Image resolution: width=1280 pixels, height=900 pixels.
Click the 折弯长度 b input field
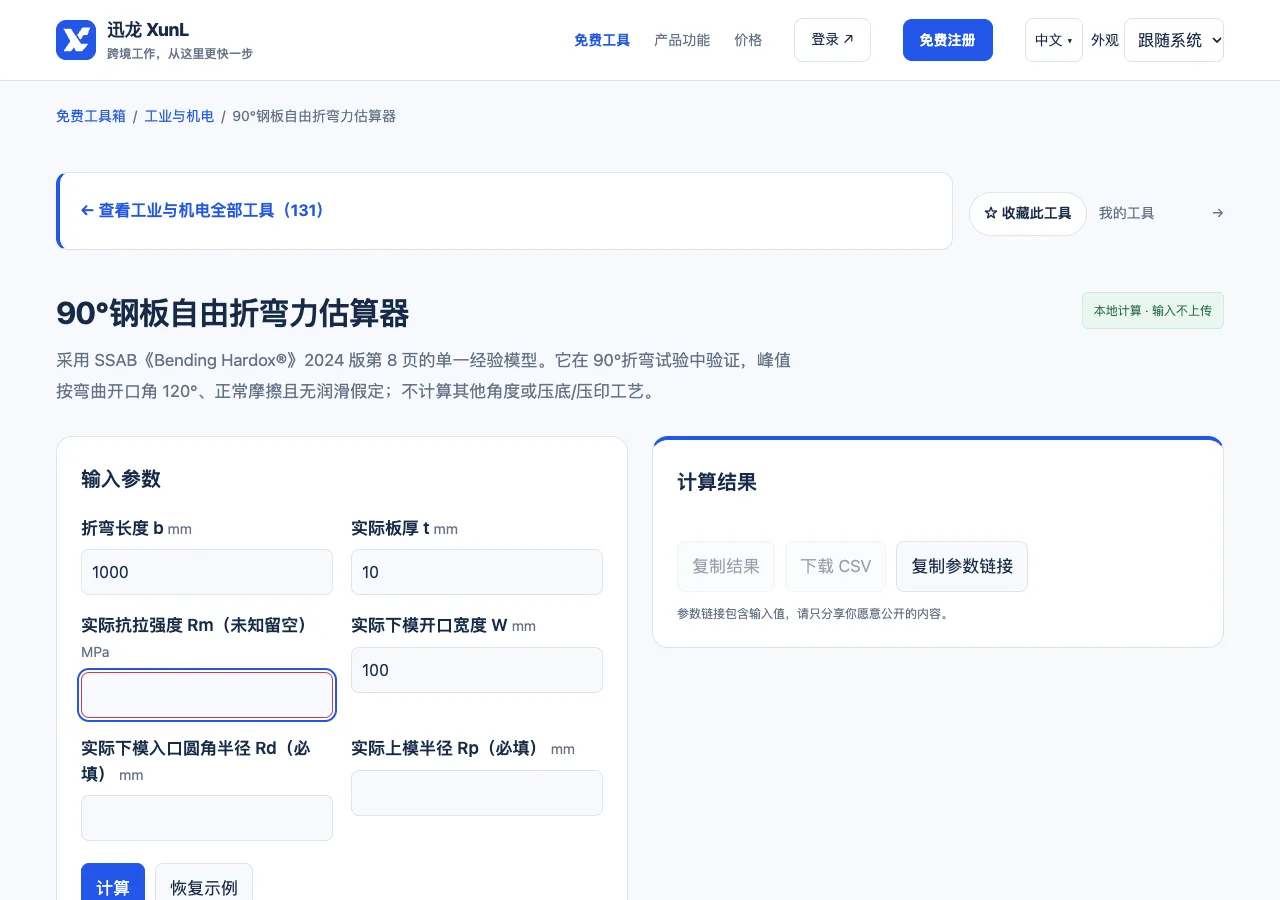[207, 572]
